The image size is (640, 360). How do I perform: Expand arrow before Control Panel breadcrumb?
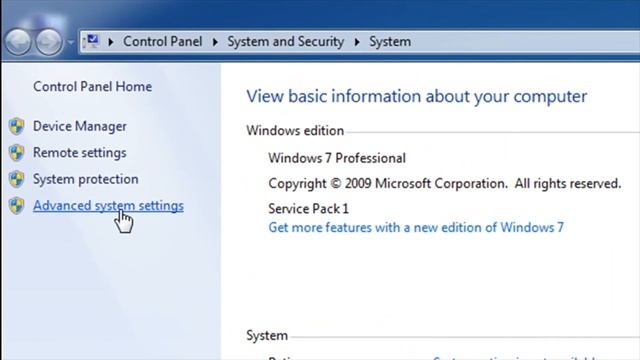point(111,42)
